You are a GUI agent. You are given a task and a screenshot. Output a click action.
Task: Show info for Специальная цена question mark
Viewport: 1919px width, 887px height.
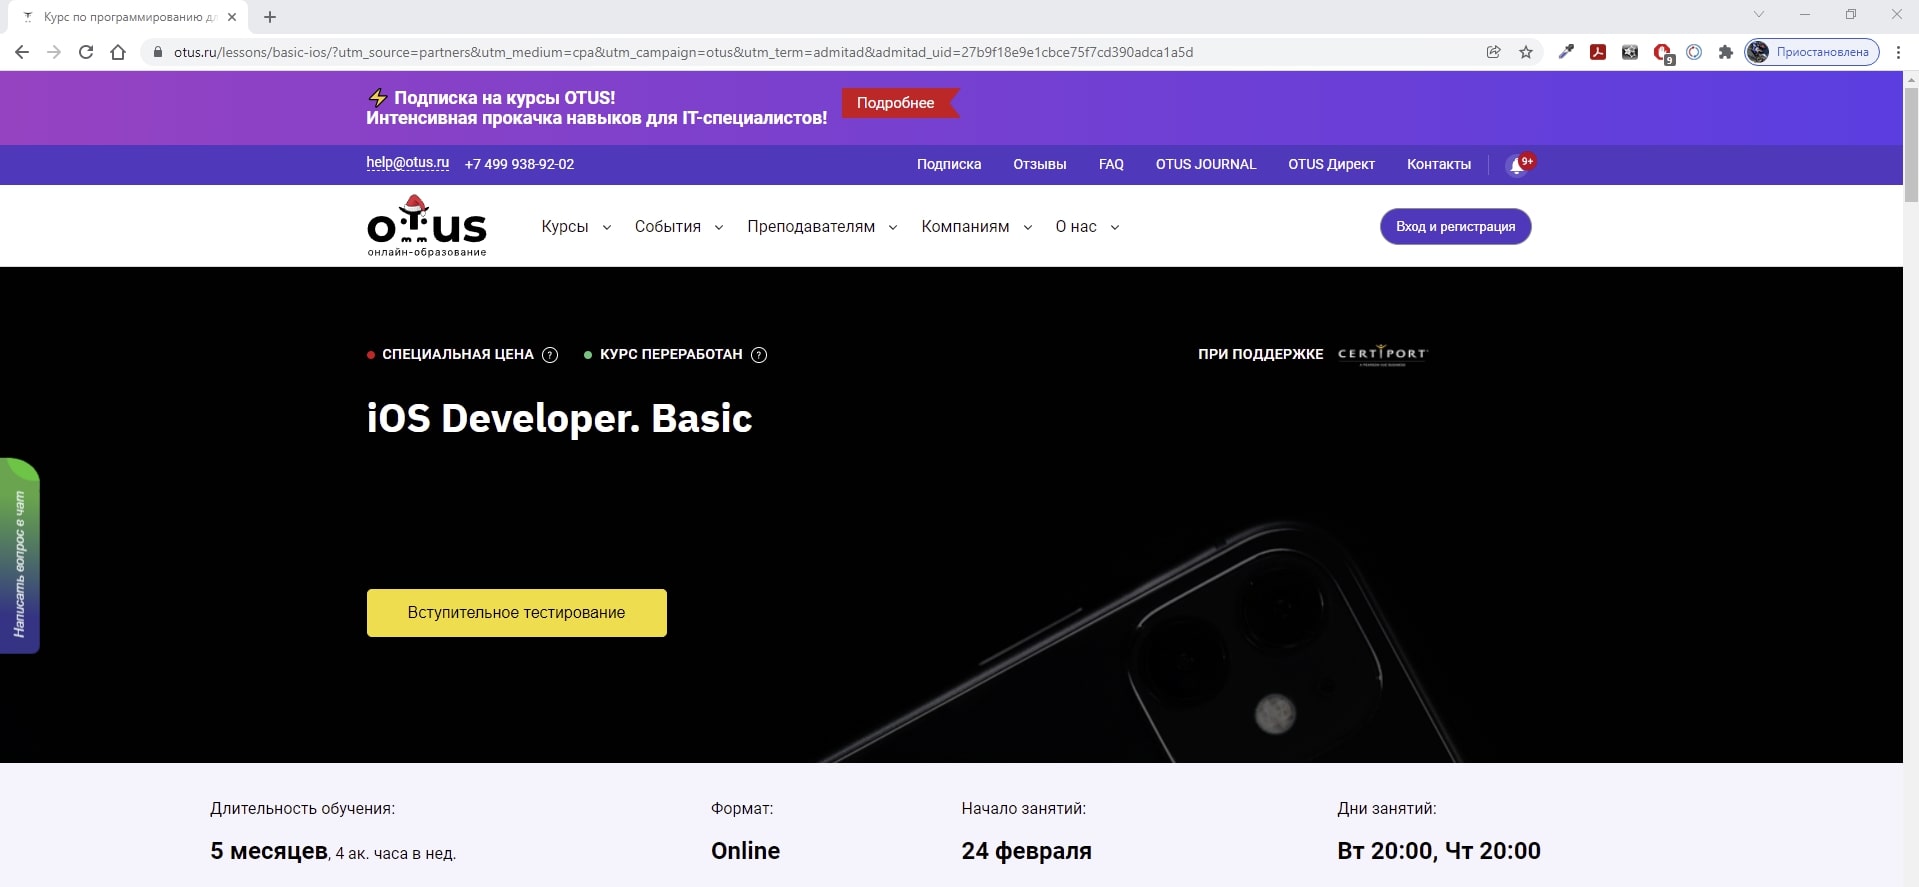point(550,355)
